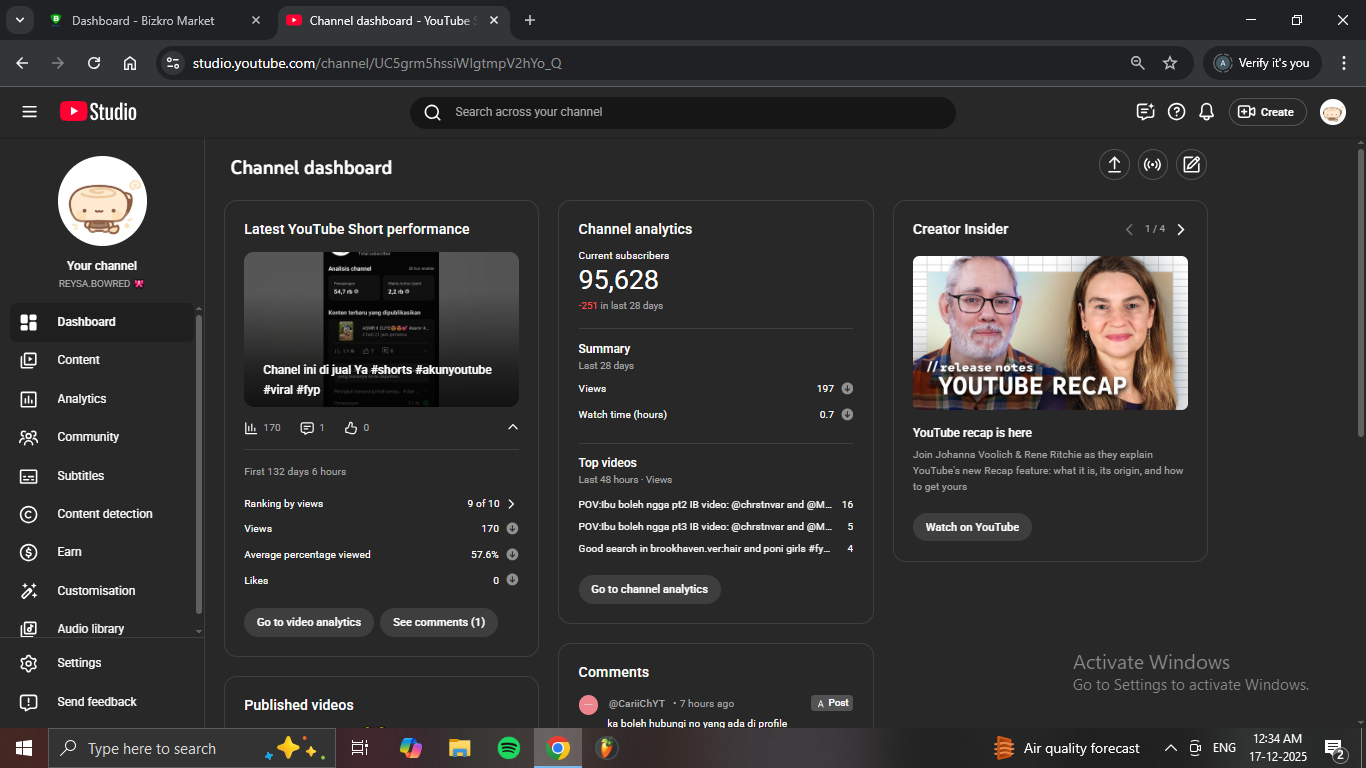The height and width of the screenshot is (768, 1366).
Task: Click the Go to channel analytics button
Action: pyautogui.click(x=649, y=589)
